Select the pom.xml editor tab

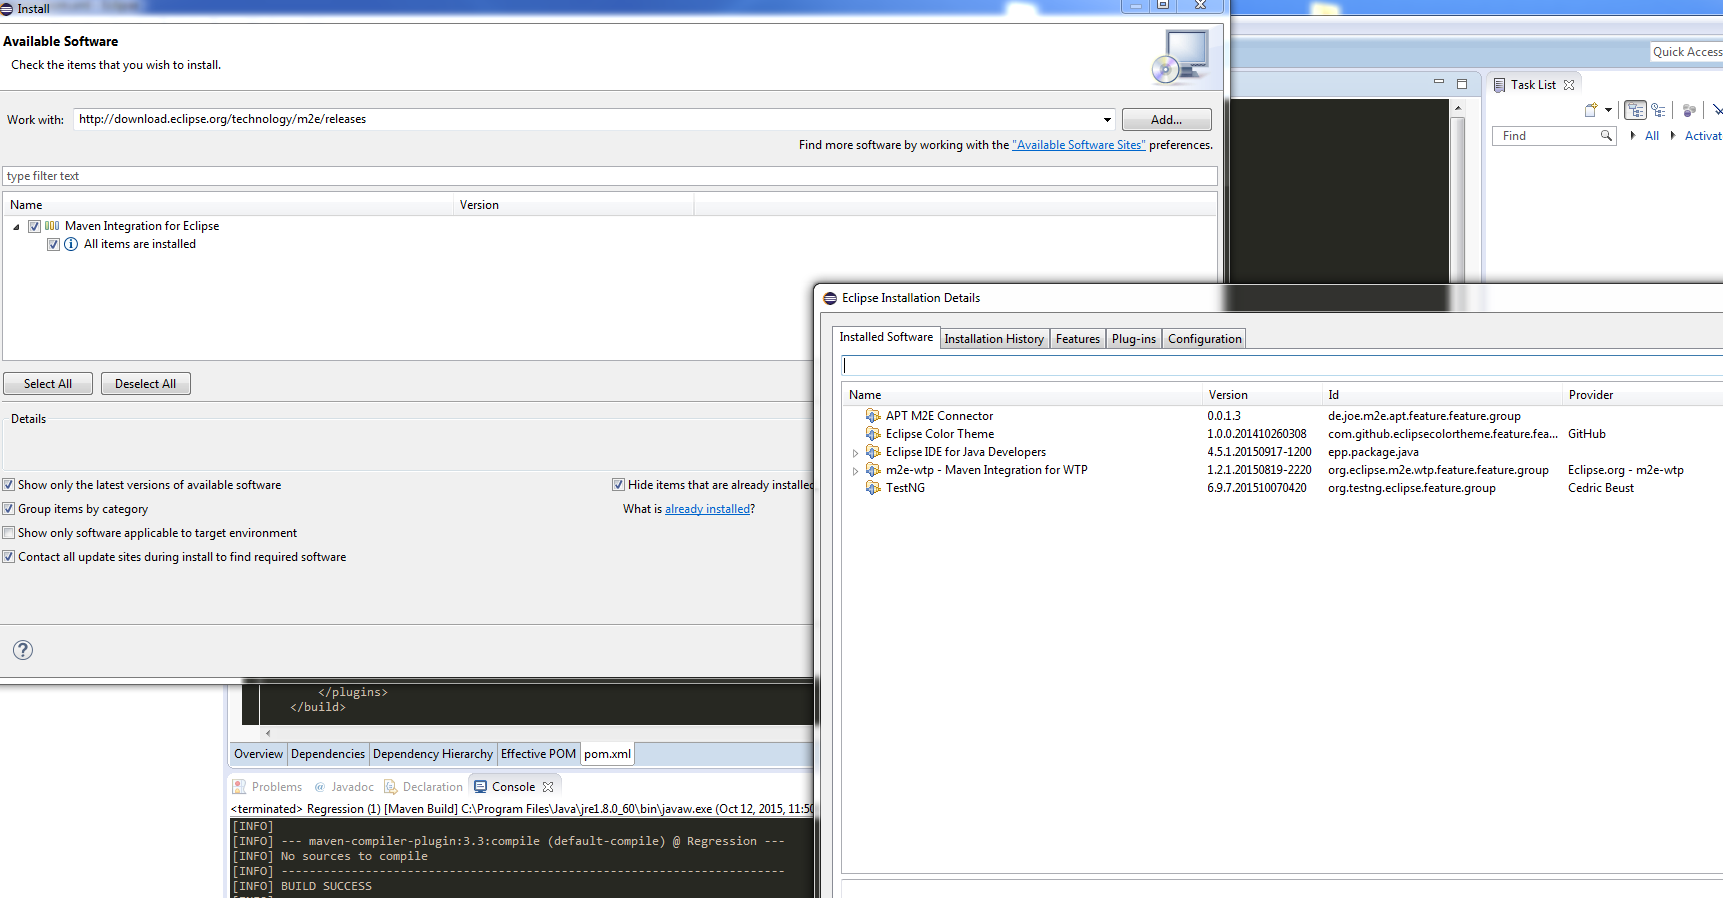[x=608, y=754]
